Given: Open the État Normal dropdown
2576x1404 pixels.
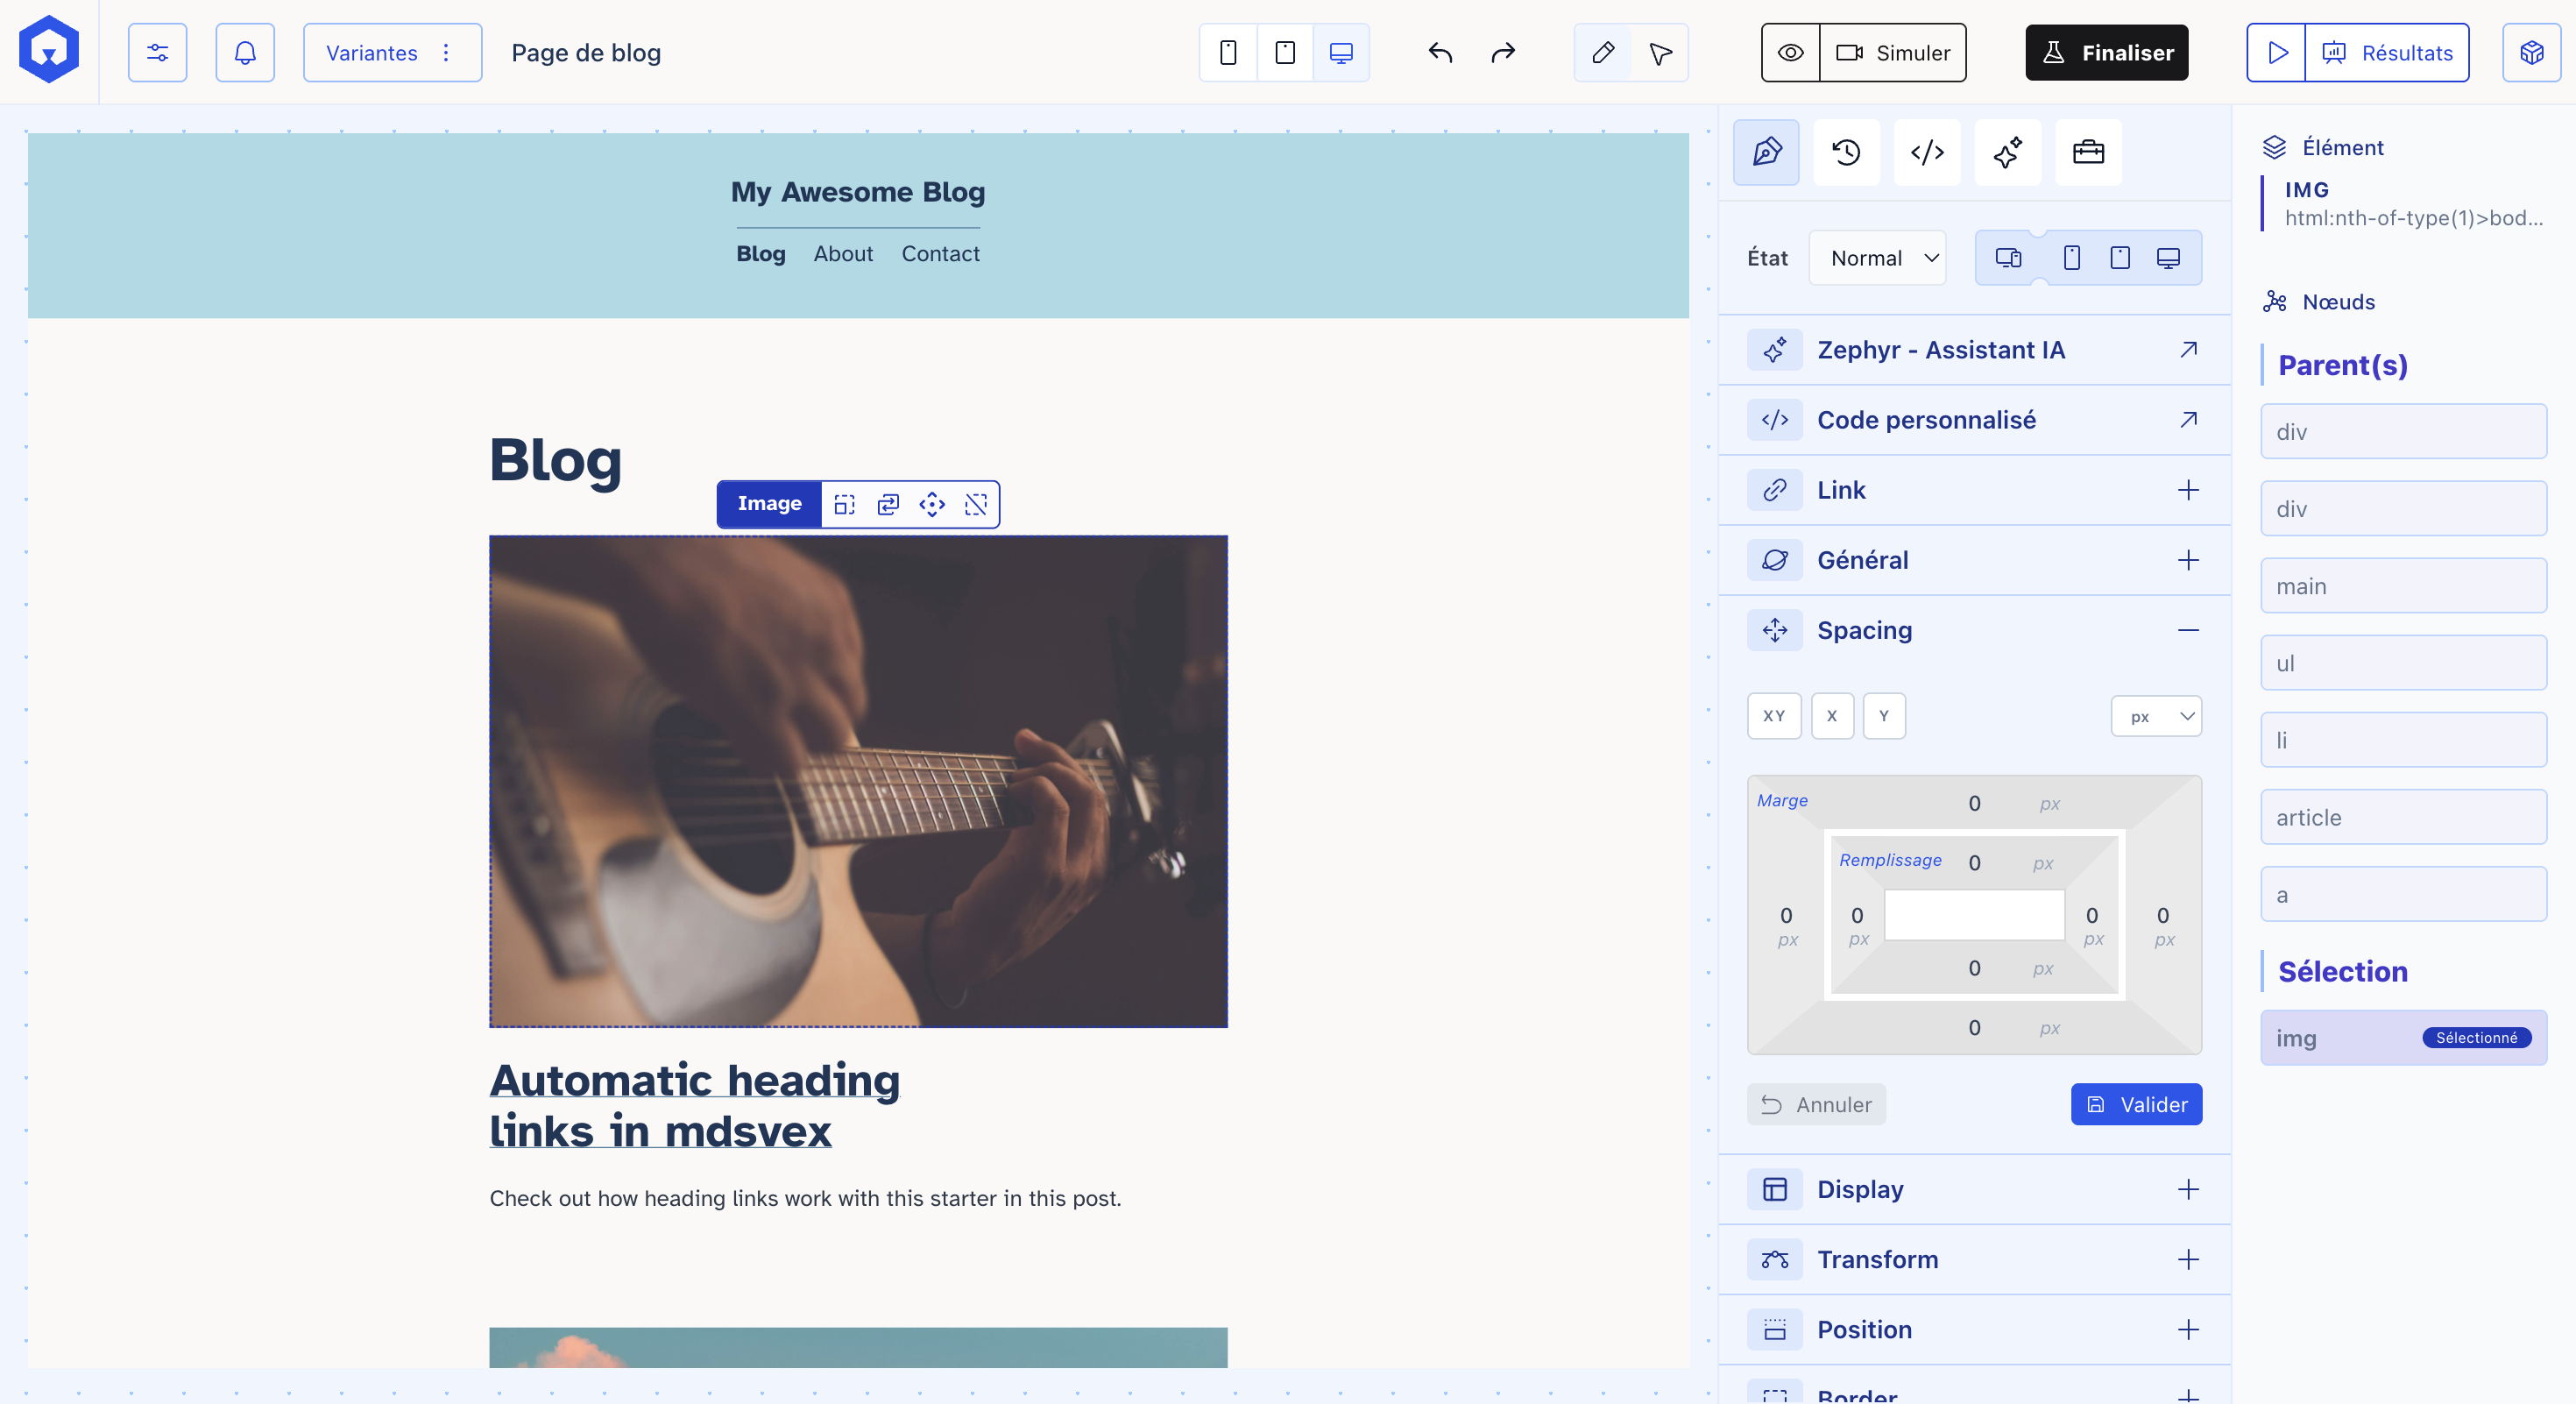Looking at the screenshot, I should coord(1877,258).
